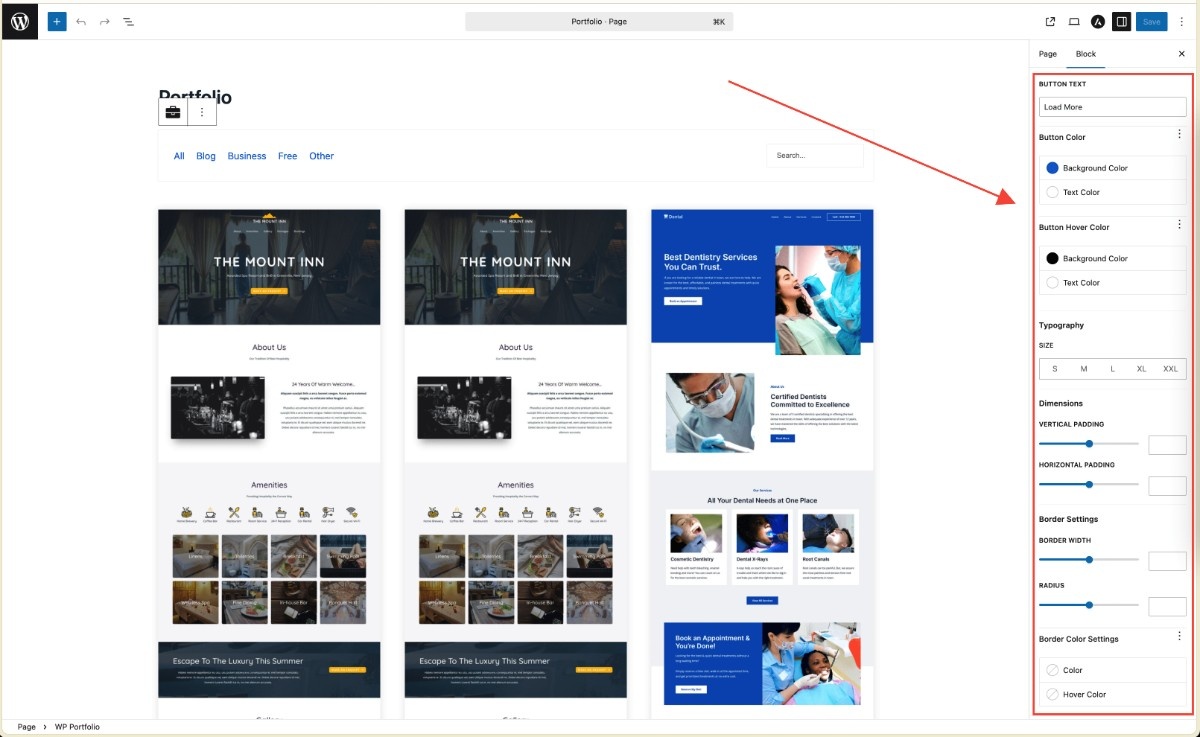
Task: Select typography size XXL
Action: pyautogui.click(x=1170, y=369)
